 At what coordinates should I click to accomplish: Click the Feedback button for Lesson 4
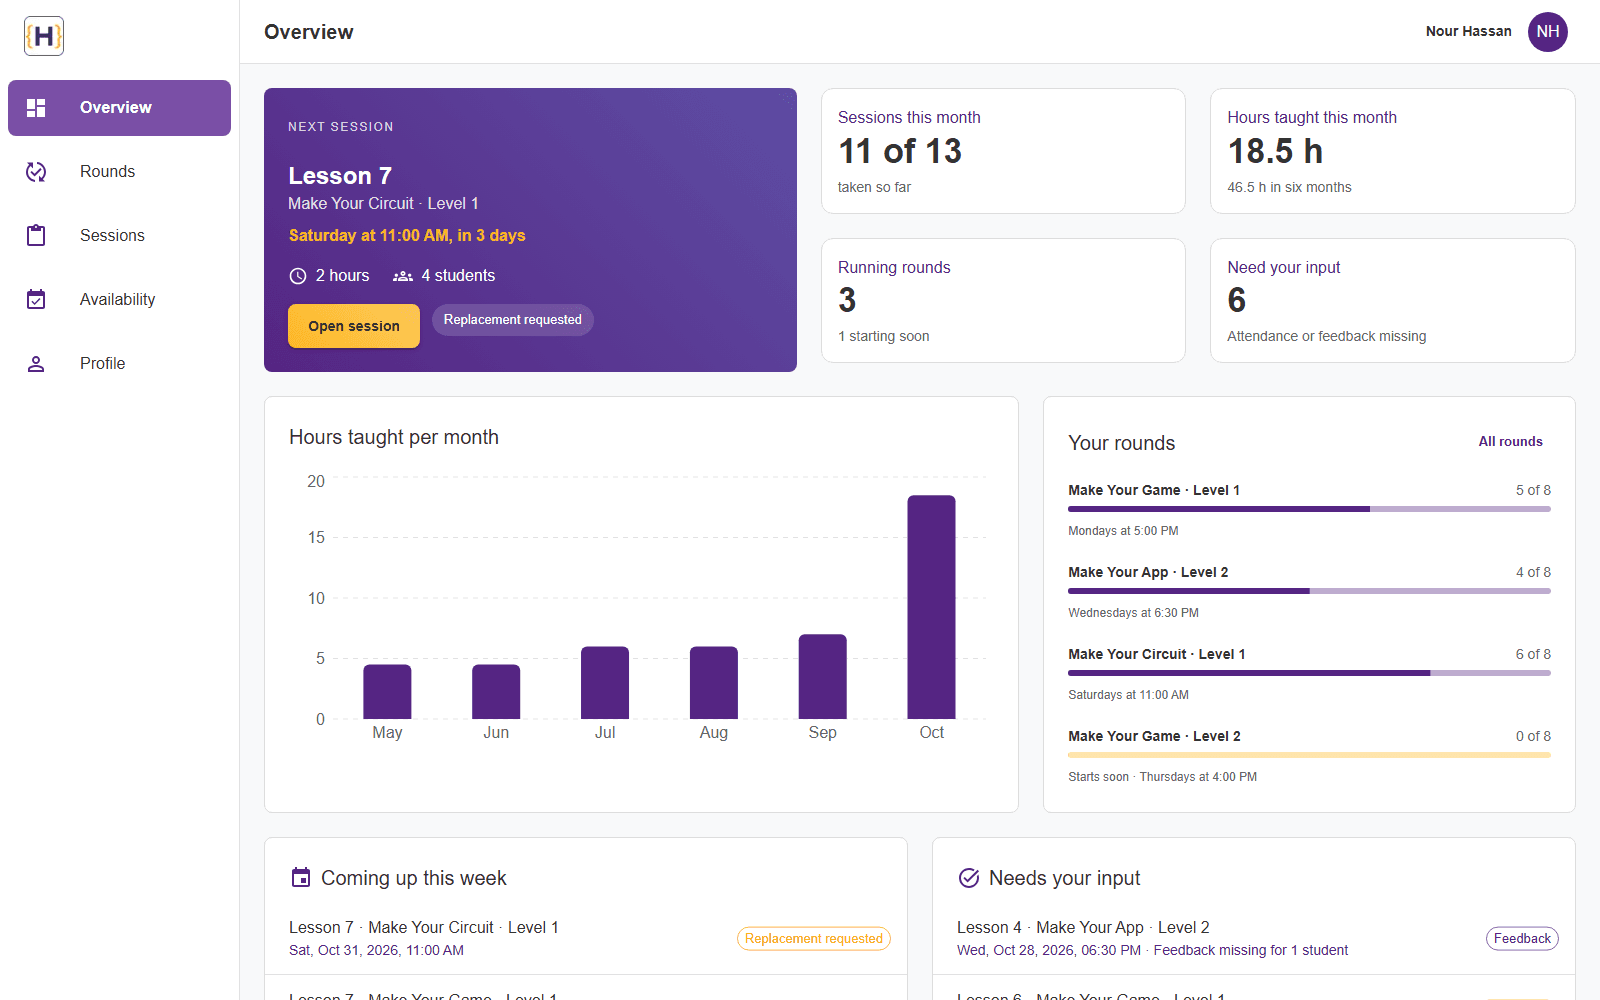tap(1522, 939)
